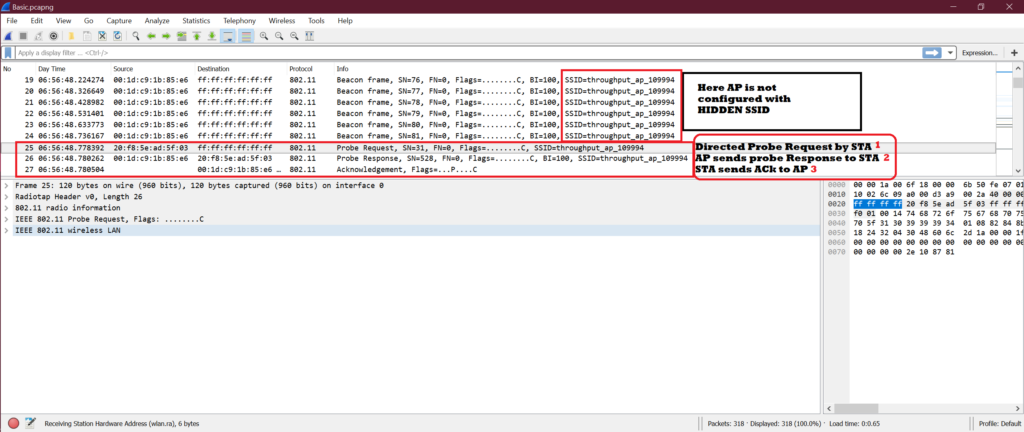Image resolution: width=1024 pixels, height=432 pixels.
Task: Open the Edit menu
Action: (x=37, y=21)
